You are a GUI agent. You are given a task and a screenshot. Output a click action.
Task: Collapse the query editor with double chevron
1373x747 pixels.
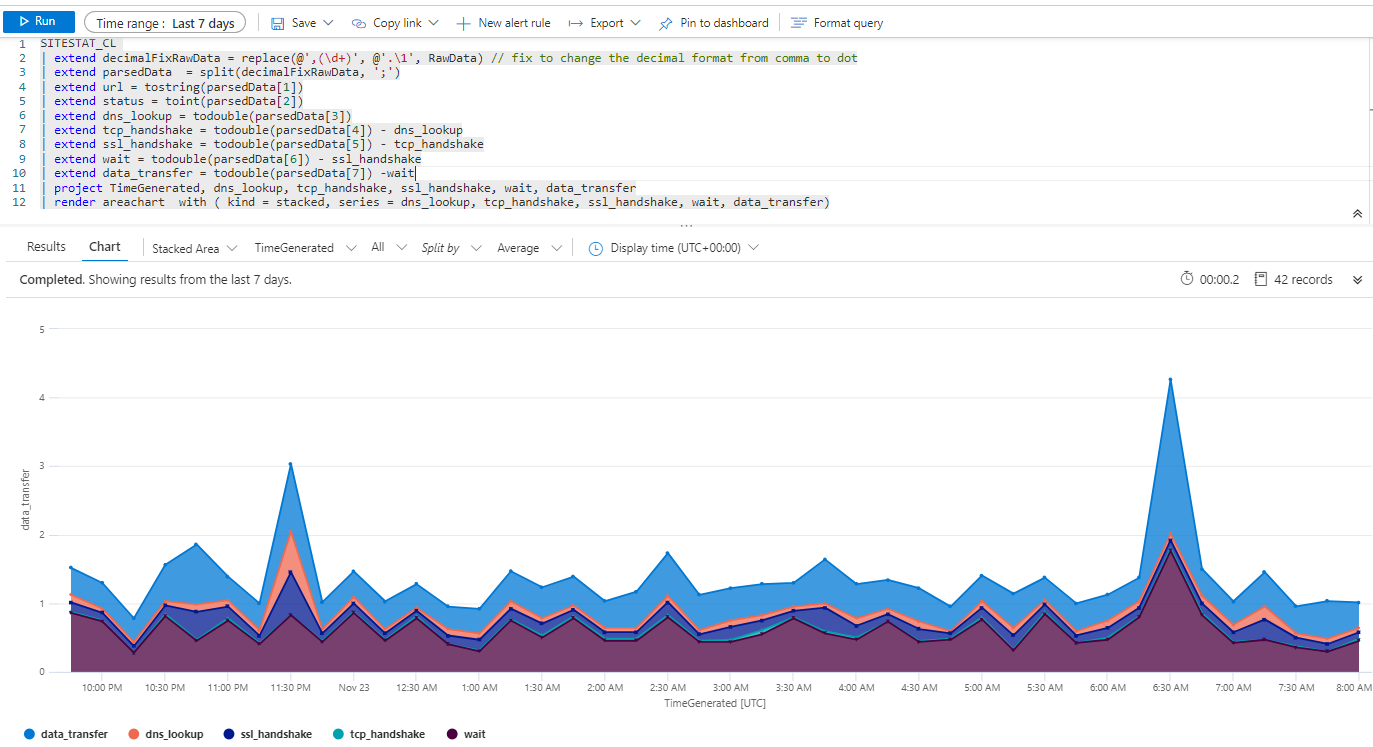pyautogui.click(x=1357, y=214)
